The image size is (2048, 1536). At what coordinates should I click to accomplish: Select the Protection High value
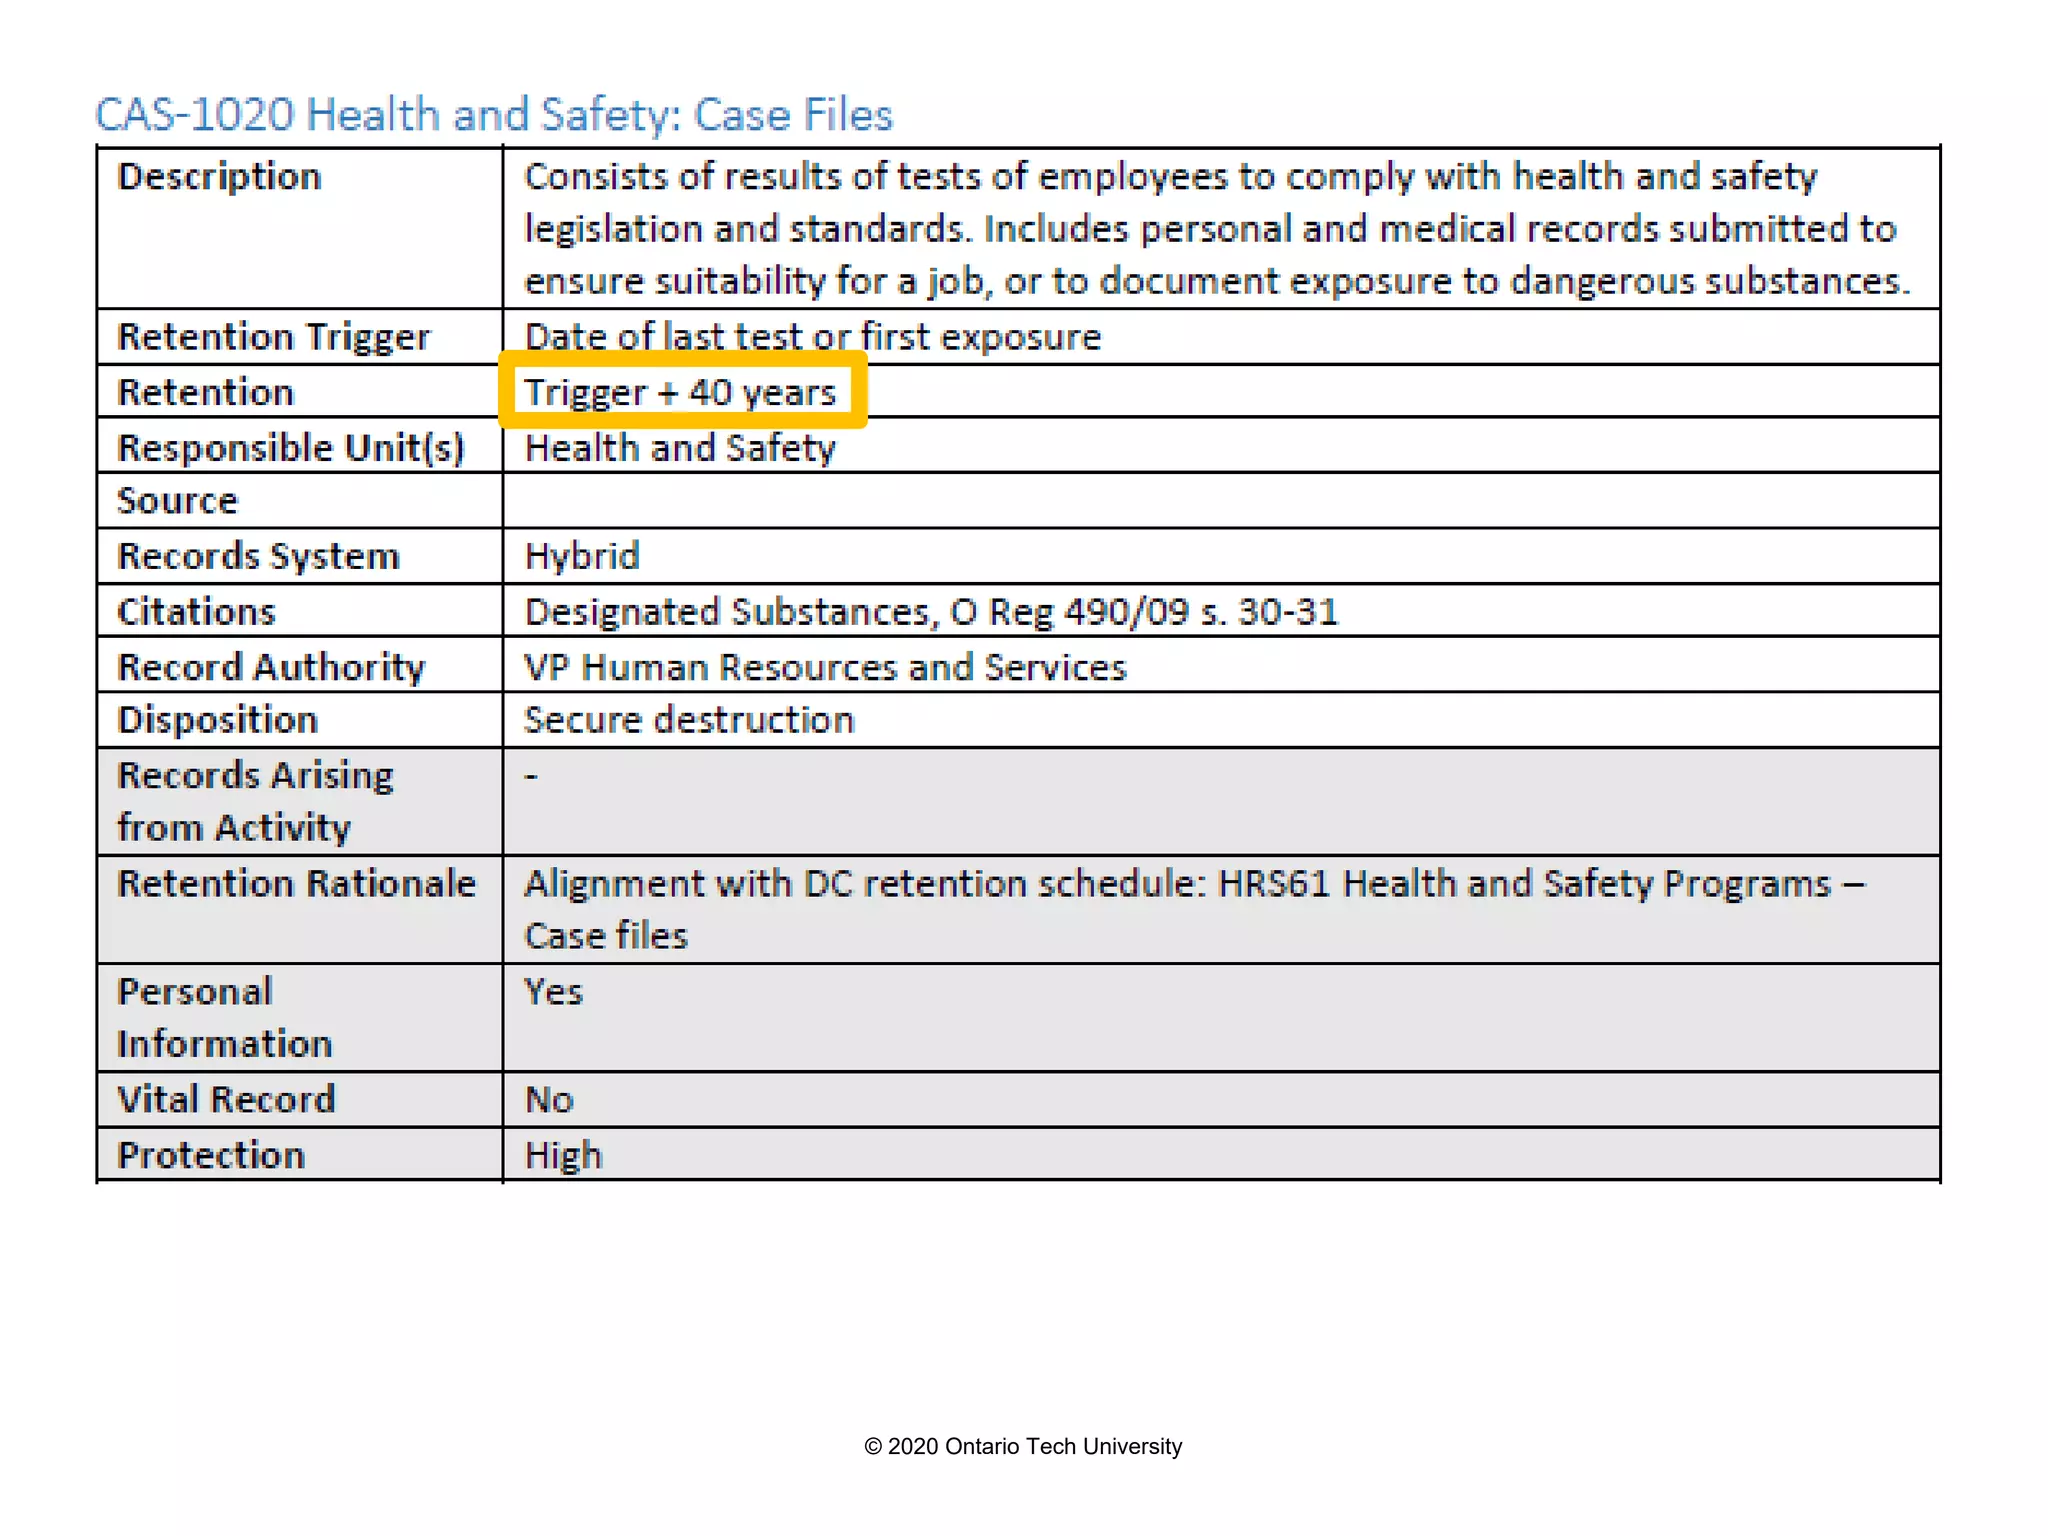pos(563,1156)
